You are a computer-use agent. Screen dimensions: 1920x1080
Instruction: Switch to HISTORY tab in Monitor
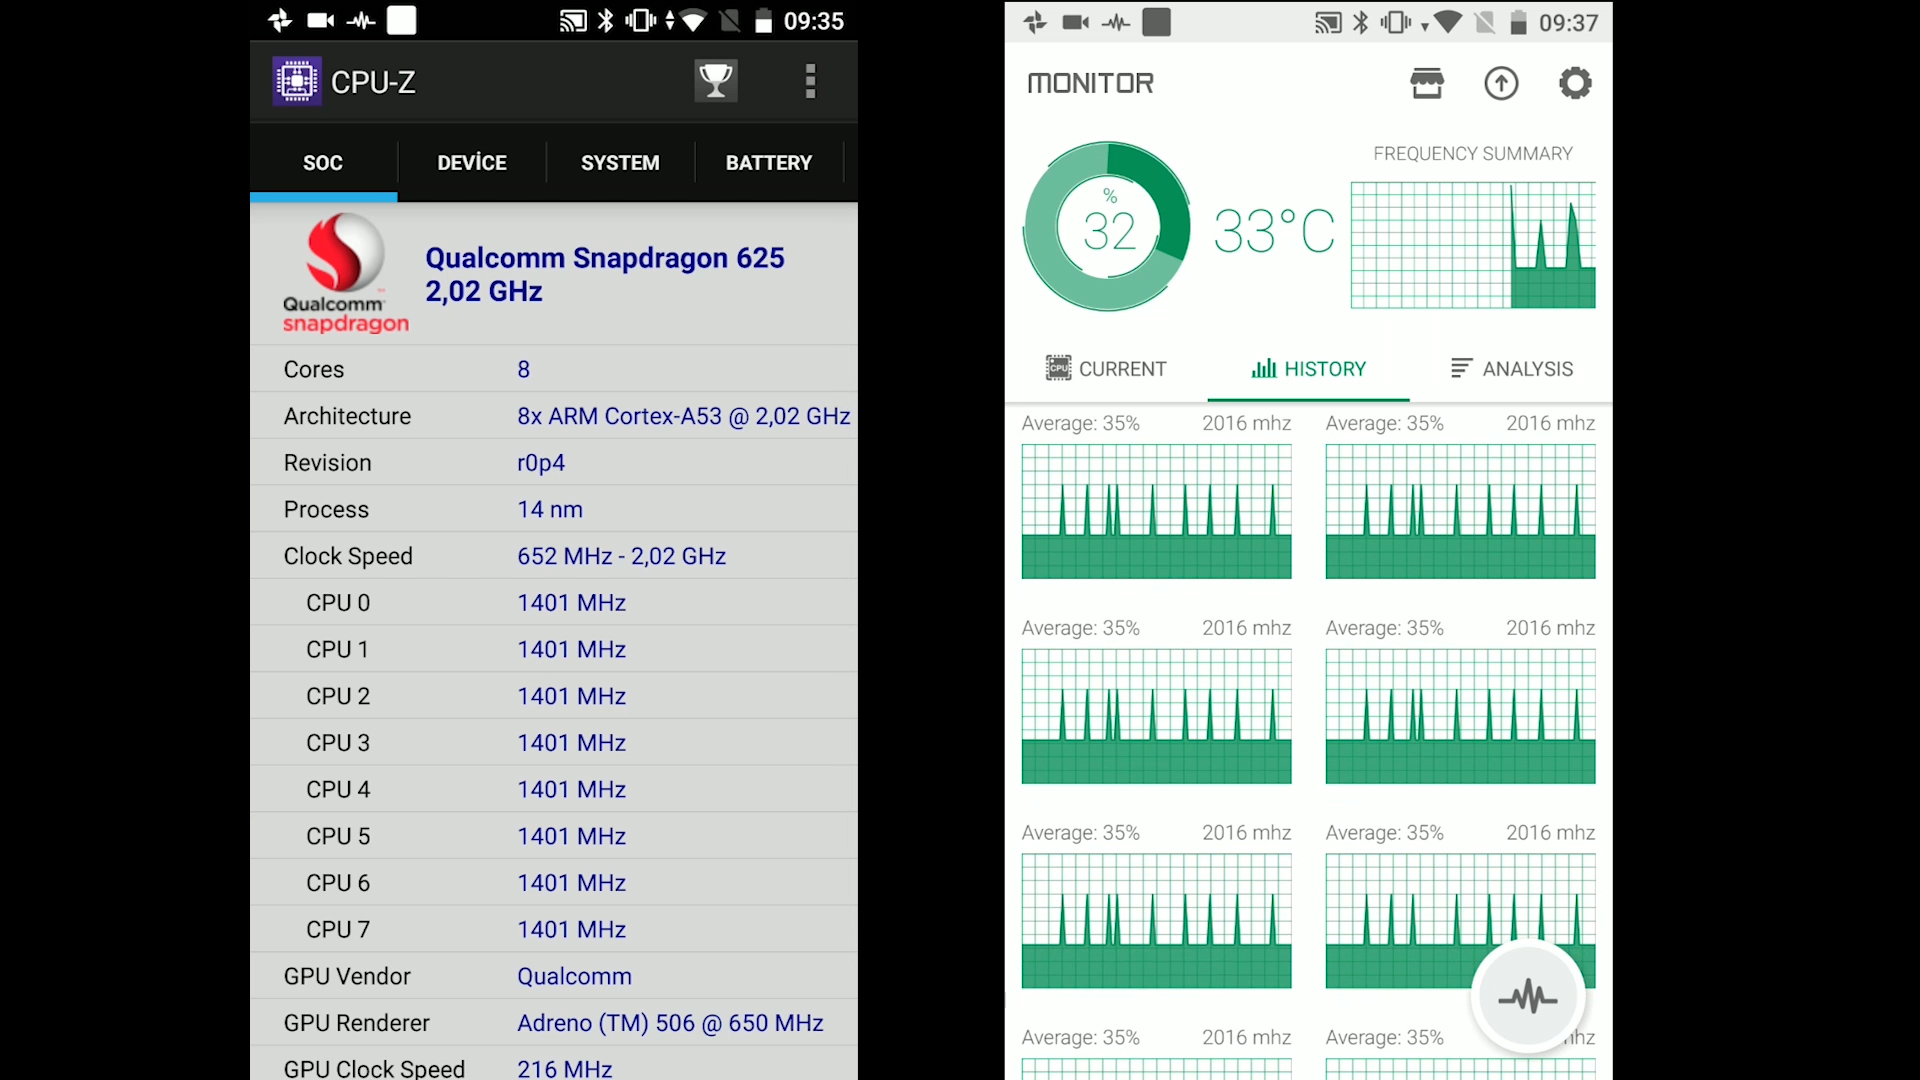point(1307,368)
